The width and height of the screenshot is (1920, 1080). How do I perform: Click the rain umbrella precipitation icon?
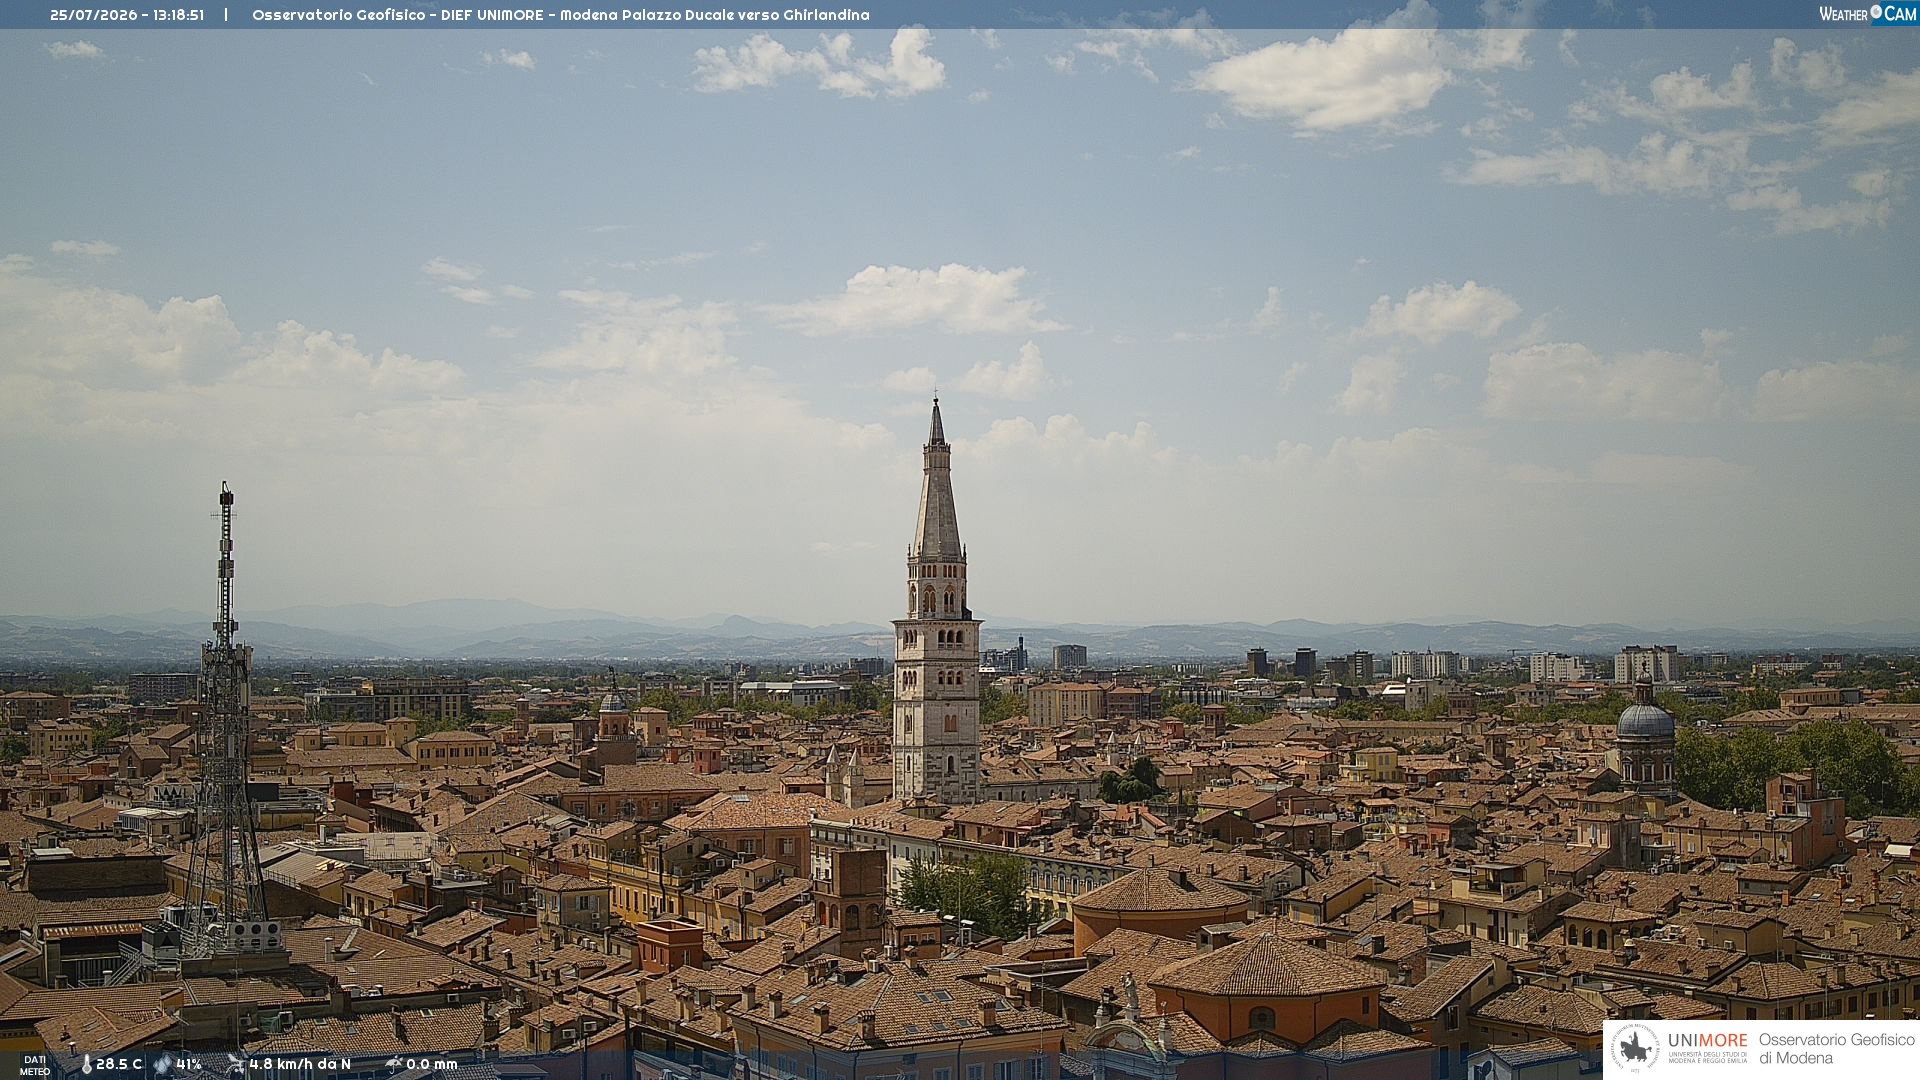[x=394, y=1064]
